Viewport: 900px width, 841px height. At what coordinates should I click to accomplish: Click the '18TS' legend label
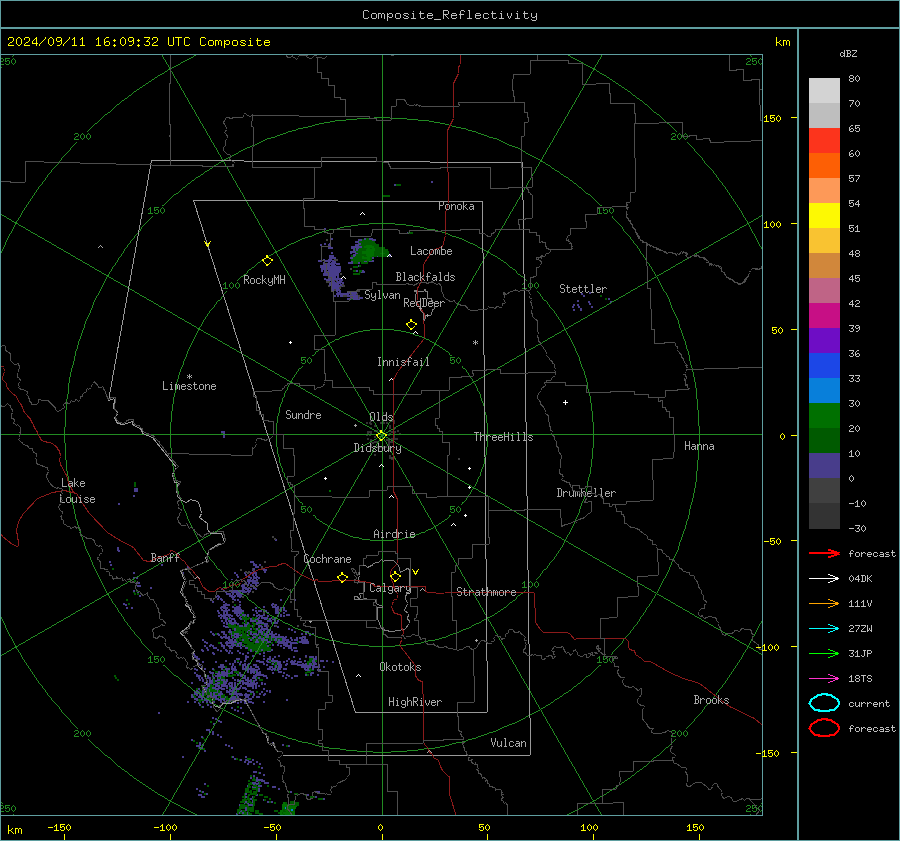pyautogui.click(x=860, y=679)
